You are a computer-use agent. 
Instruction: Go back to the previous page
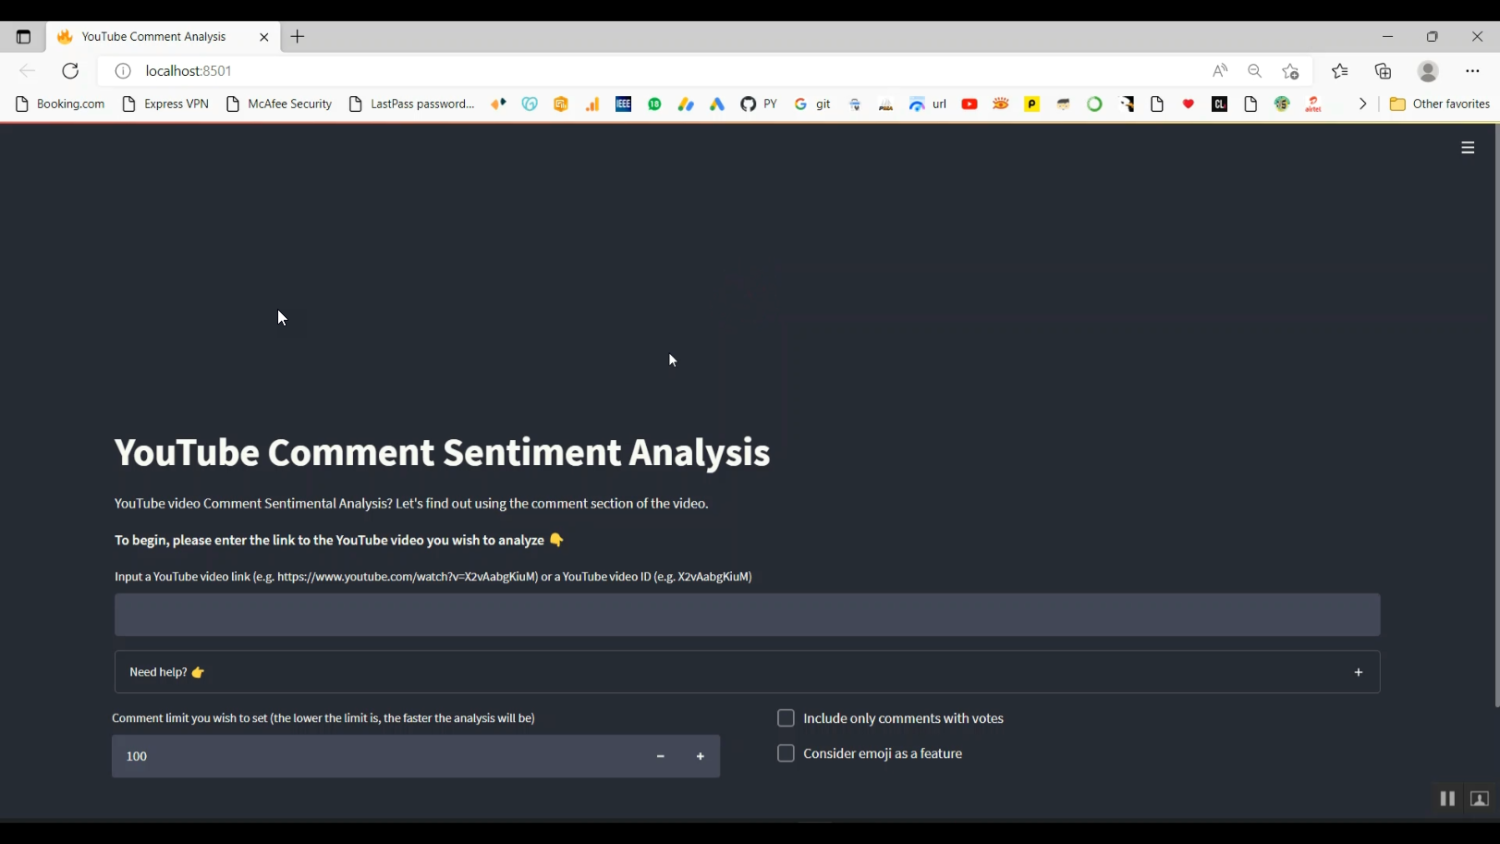point(27,71)
